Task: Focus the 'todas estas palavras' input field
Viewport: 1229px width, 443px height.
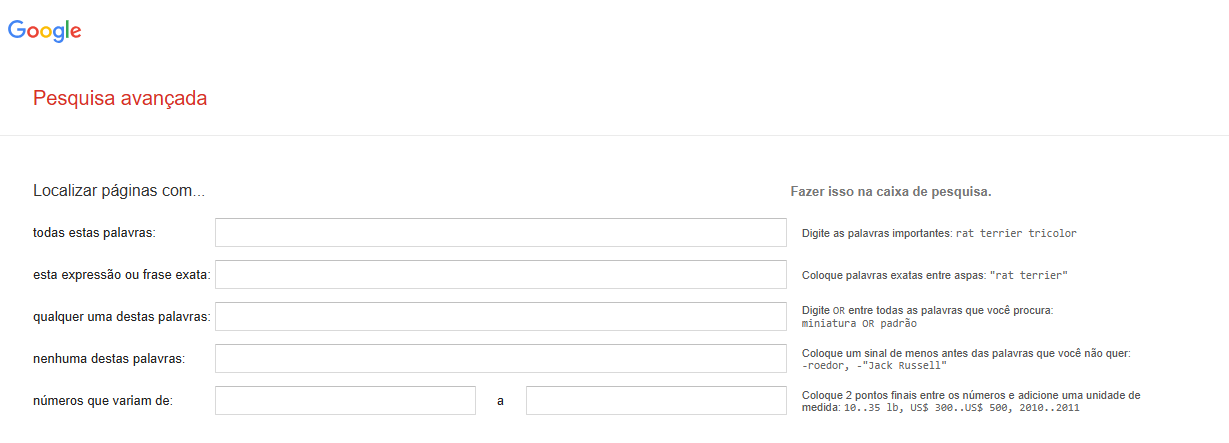Action: coord(500,233)
